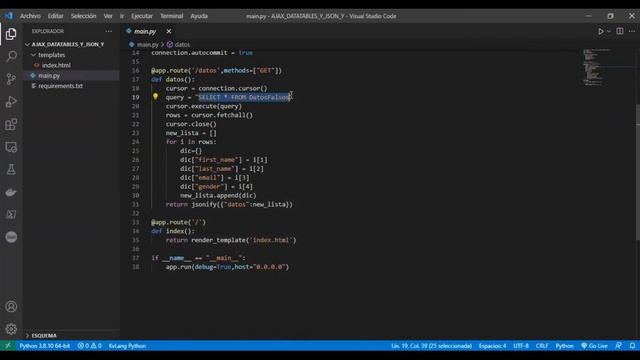Image resolution: width=640 pixels, height=360 pixels.
Task: Click the lightbulb code action on line 19
Action: pyautogui.click(x=155, y=97)
